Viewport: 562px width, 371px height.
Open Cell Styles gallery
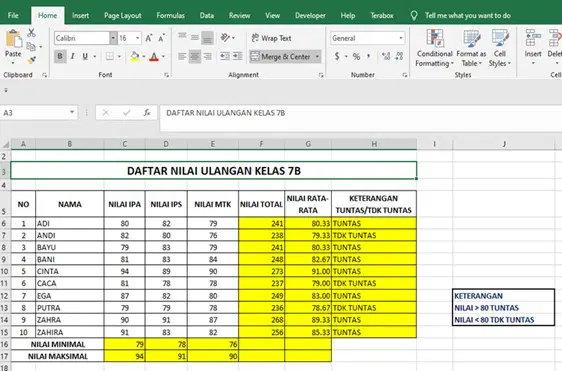click(x=500, y=48)
